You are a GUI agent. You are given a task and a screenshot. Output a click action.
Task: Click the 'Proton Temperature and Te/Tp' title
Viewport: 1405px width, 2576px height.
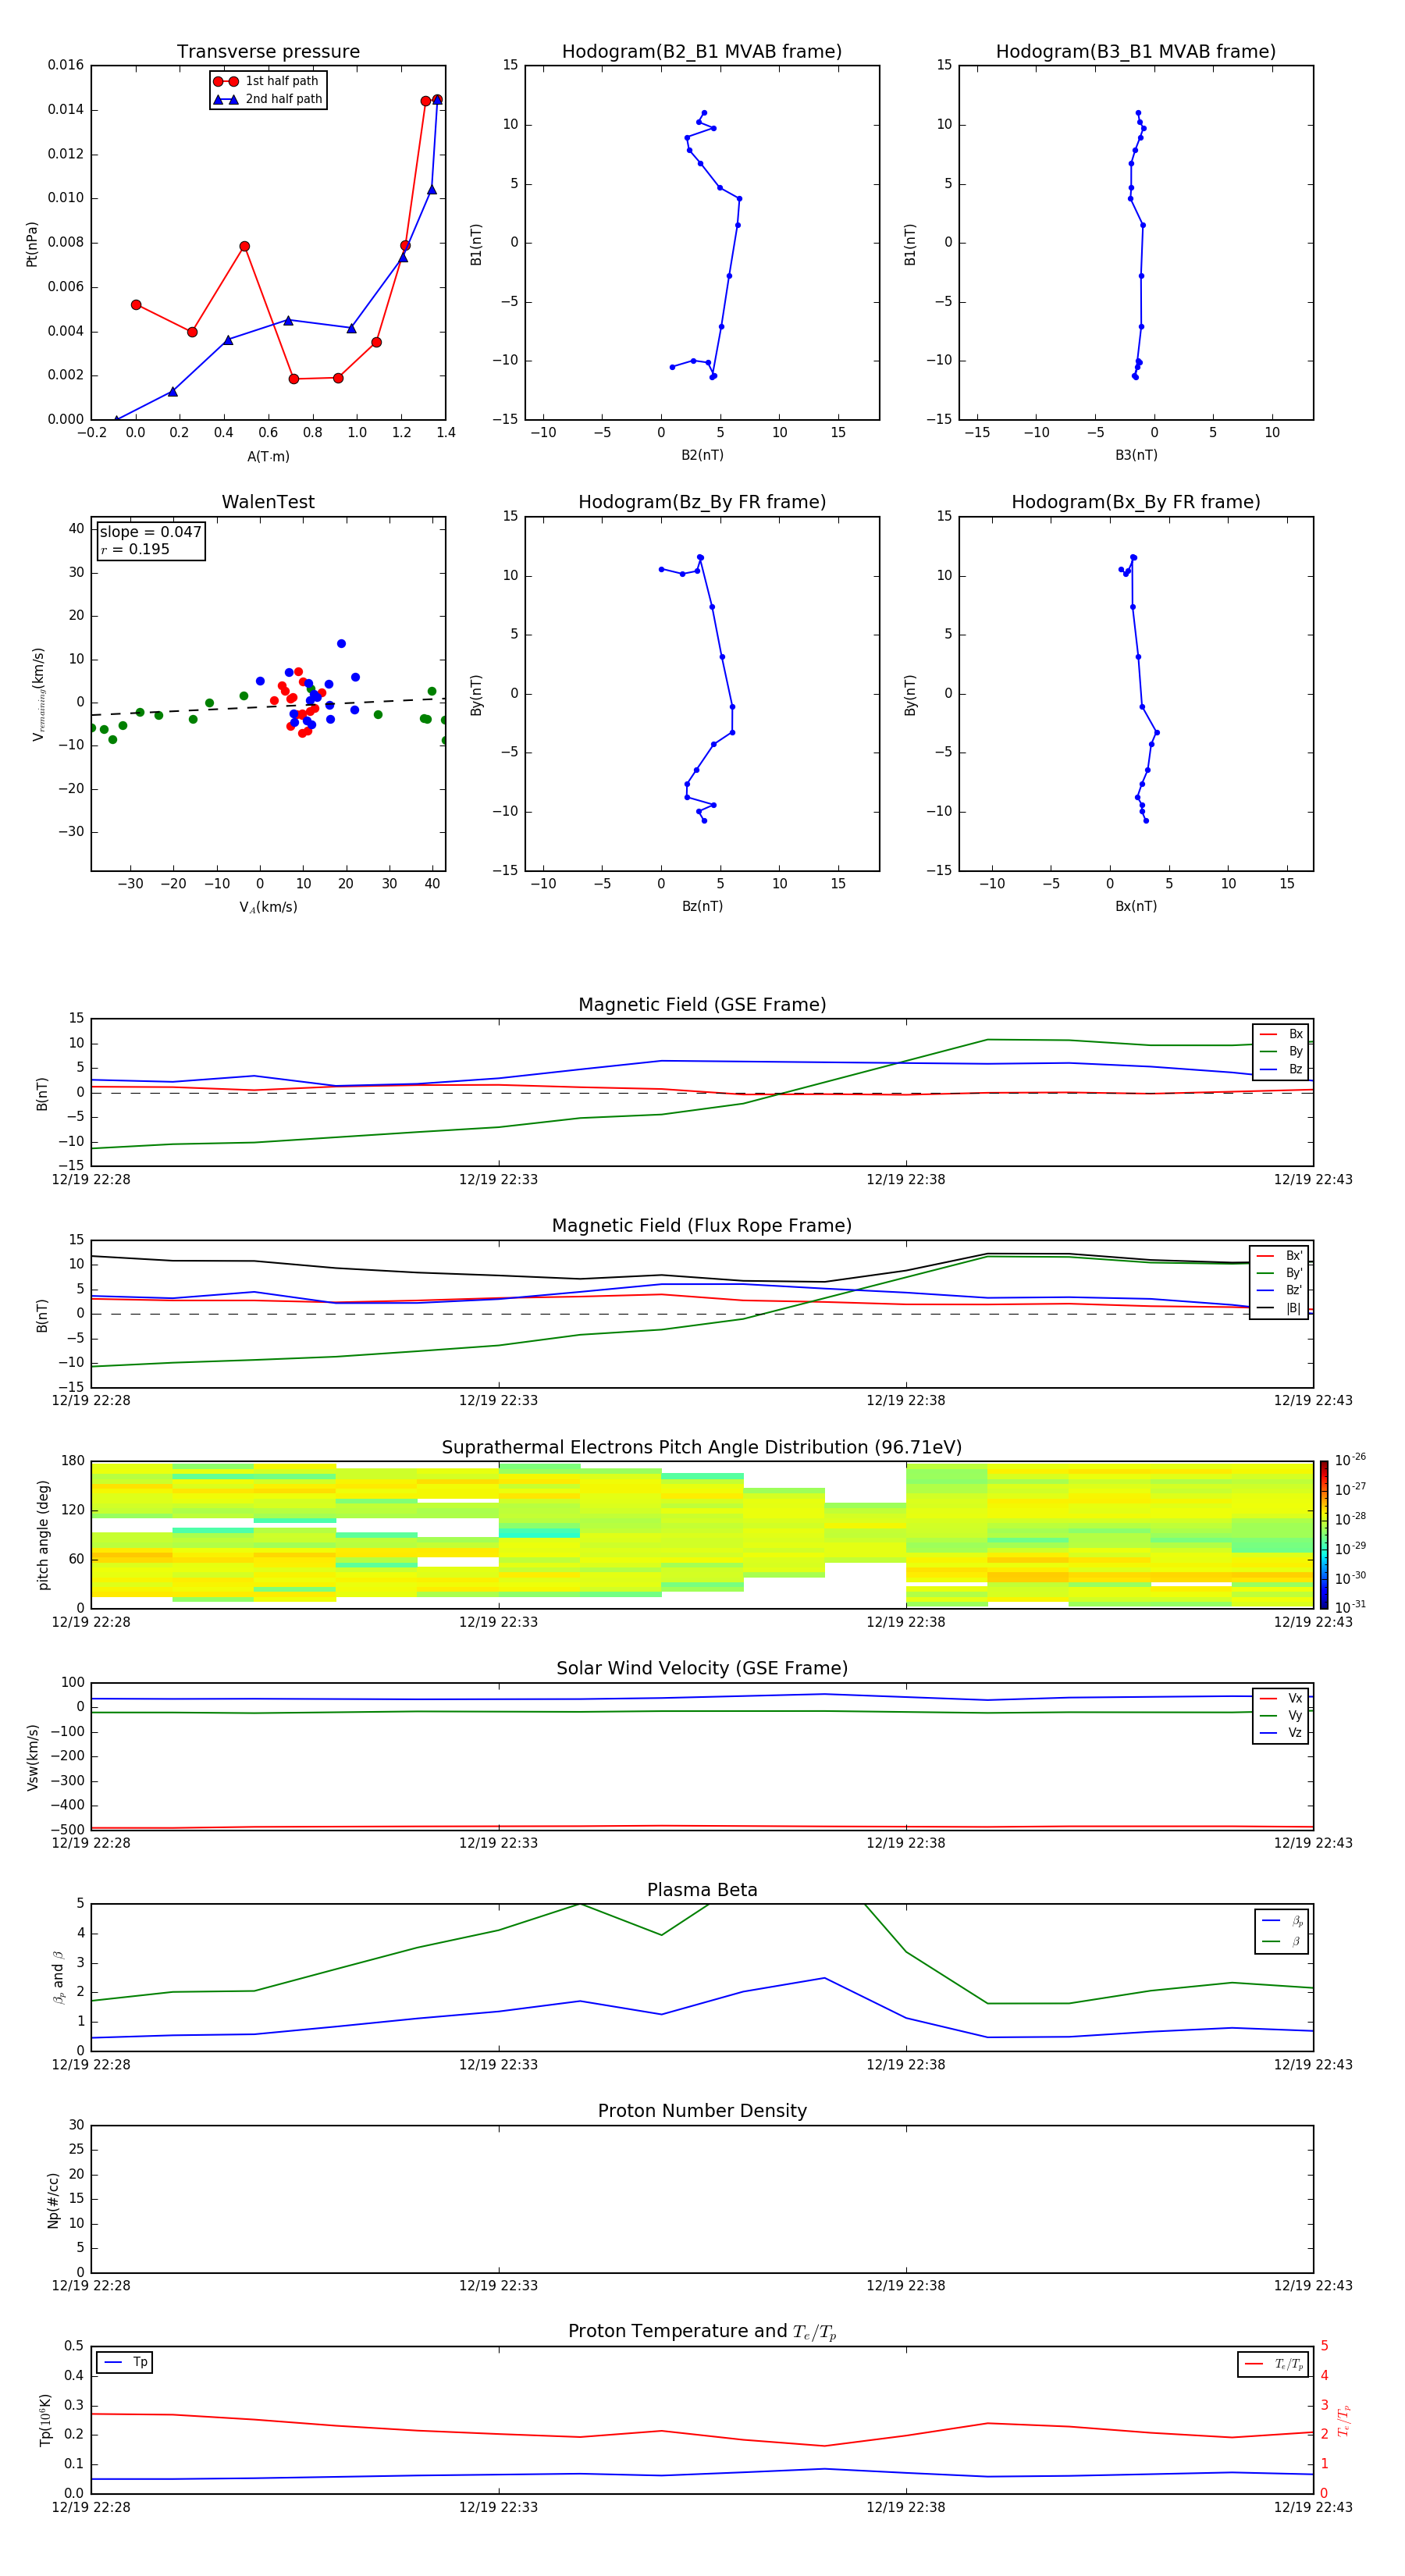(702, 2332)
